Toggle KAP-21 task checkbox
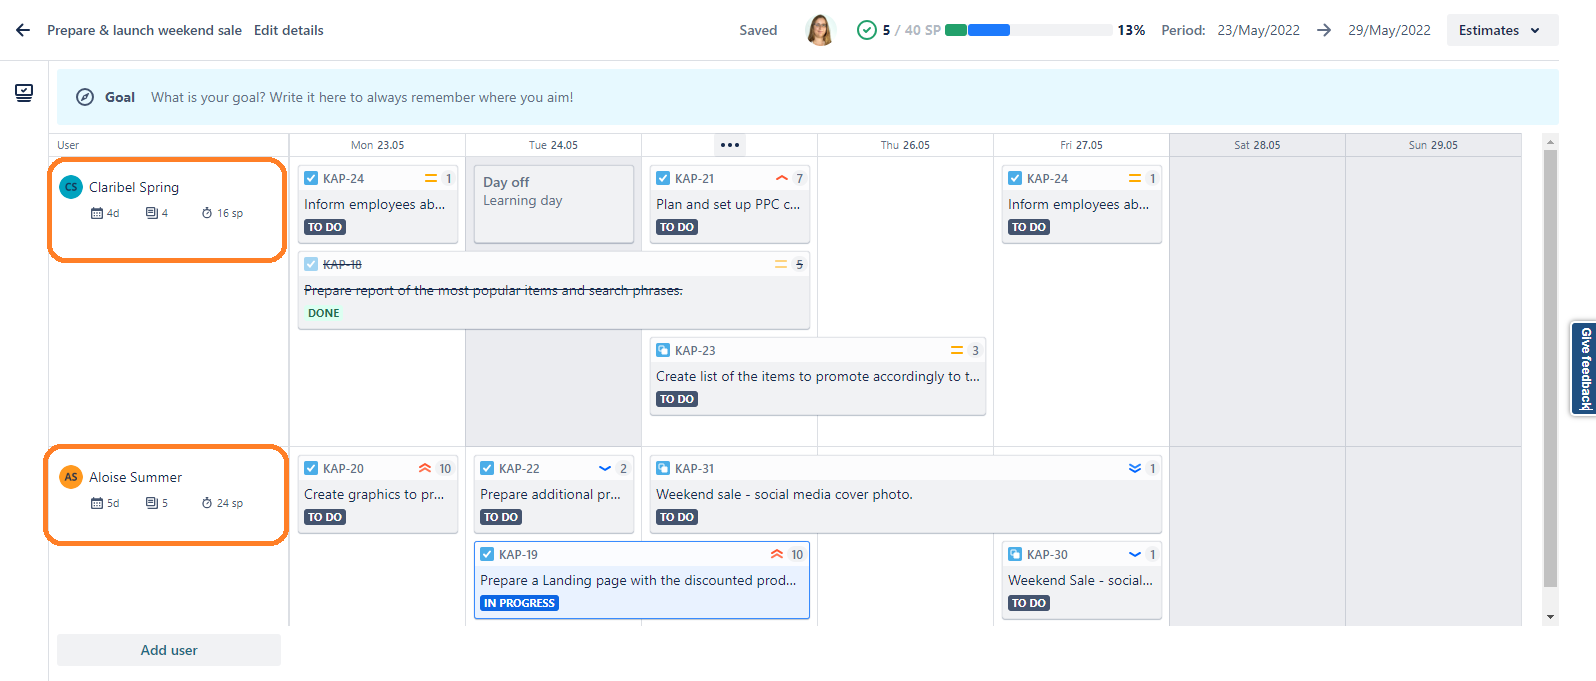The width and height of the screenshot is (1596, 681). click(663, 178)
